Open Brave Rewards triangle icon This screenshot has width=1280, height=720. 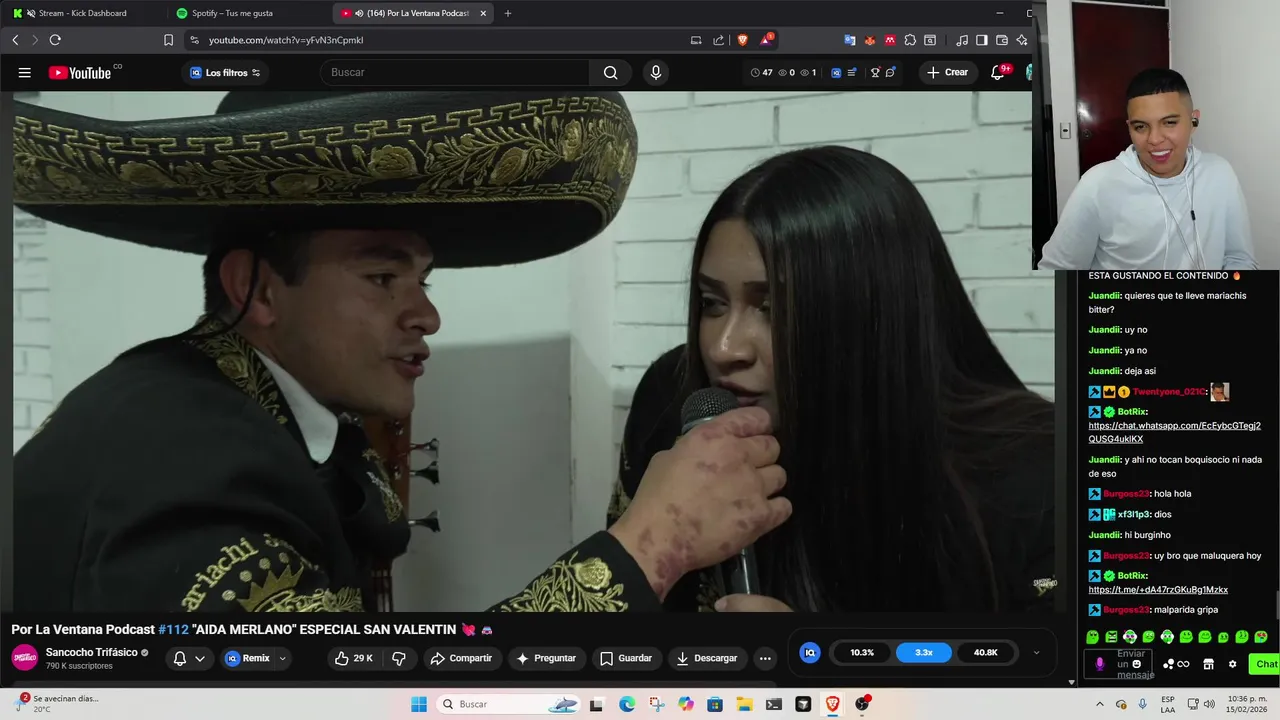(x=766, y=40)
